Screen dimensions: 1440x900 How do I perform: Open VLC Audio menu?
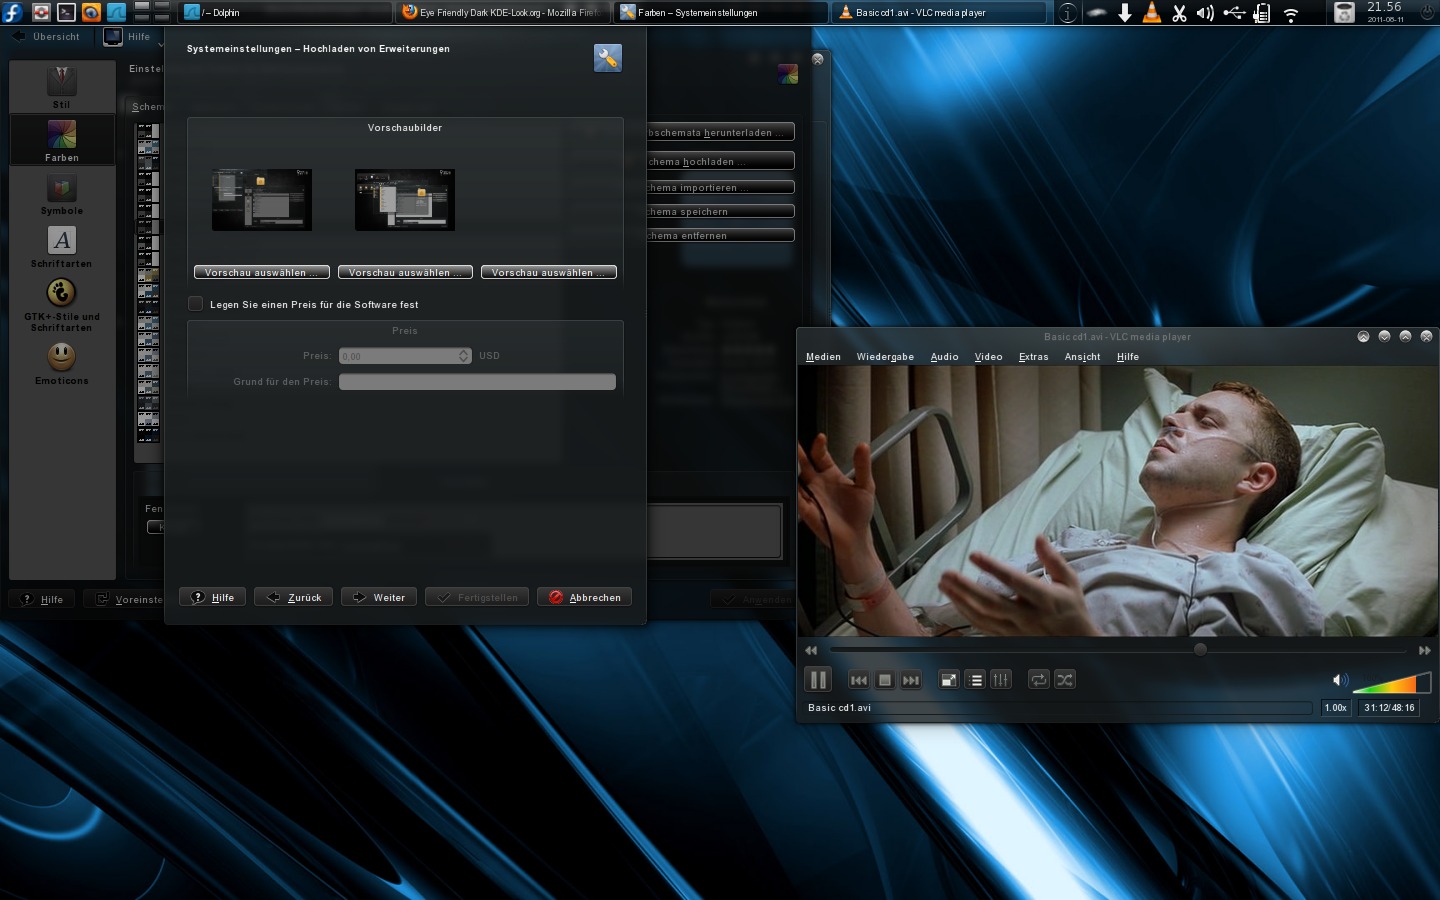[x=944, y=357]
